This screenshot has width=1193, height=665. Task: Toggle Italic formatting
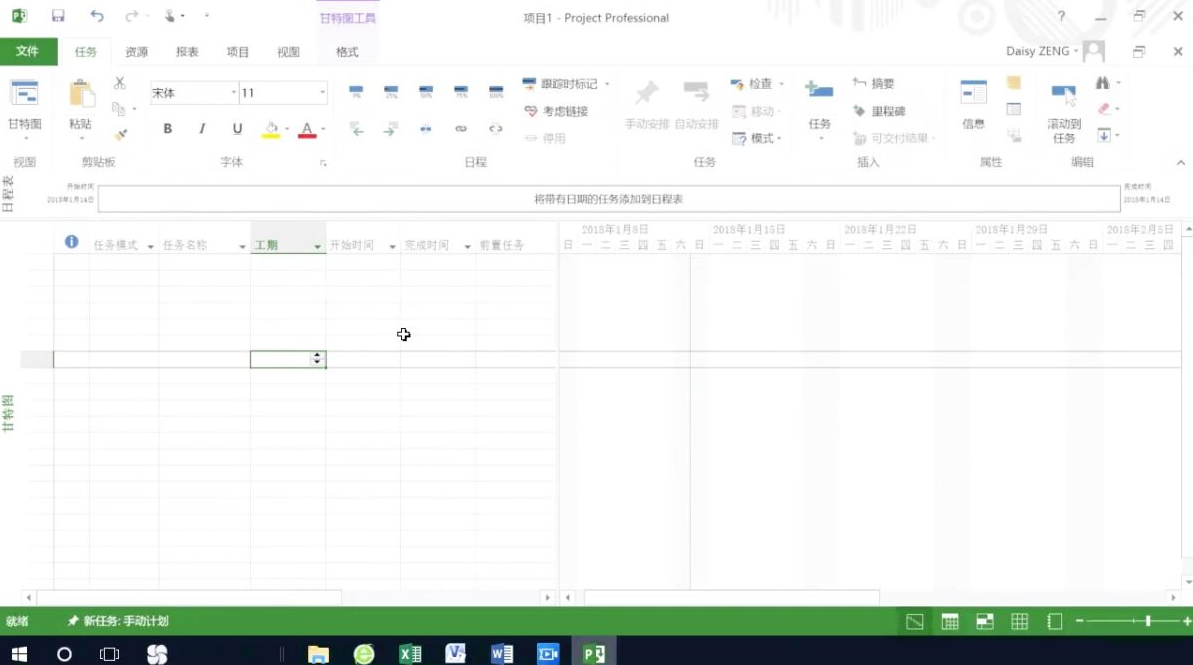[202, 129]
